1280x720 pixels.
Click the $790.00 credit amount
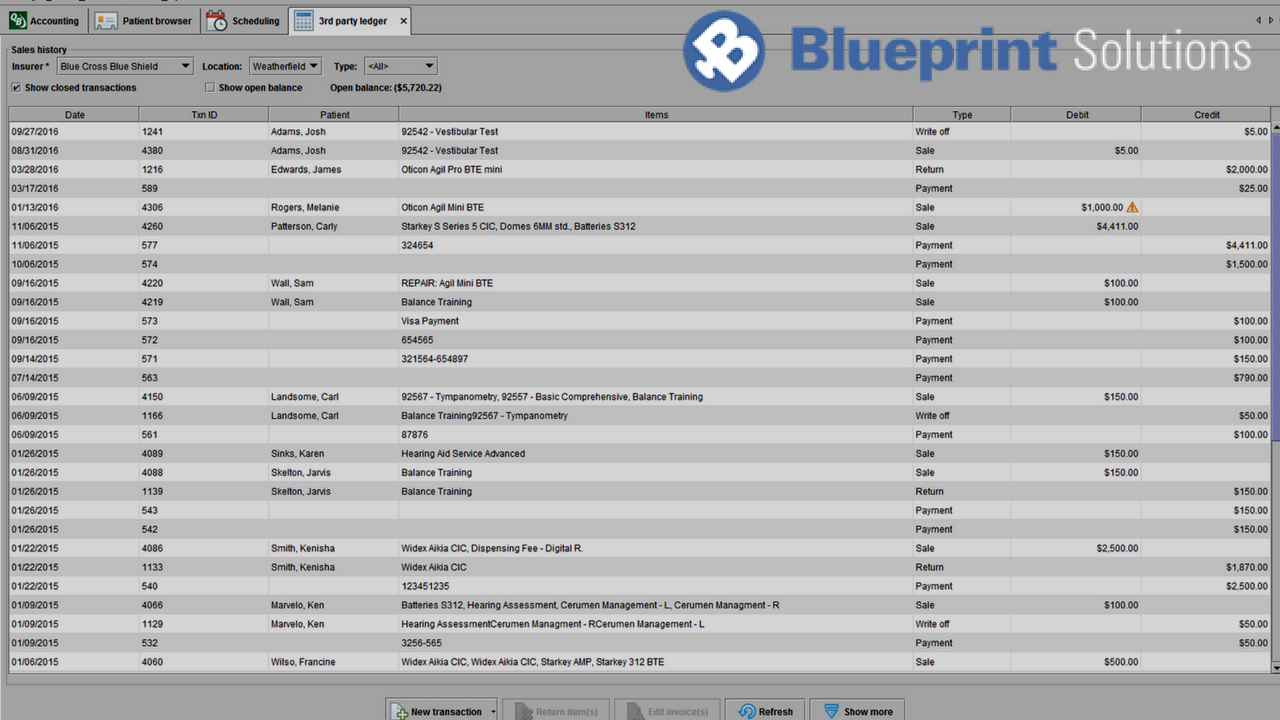[x=1250, y=378]
